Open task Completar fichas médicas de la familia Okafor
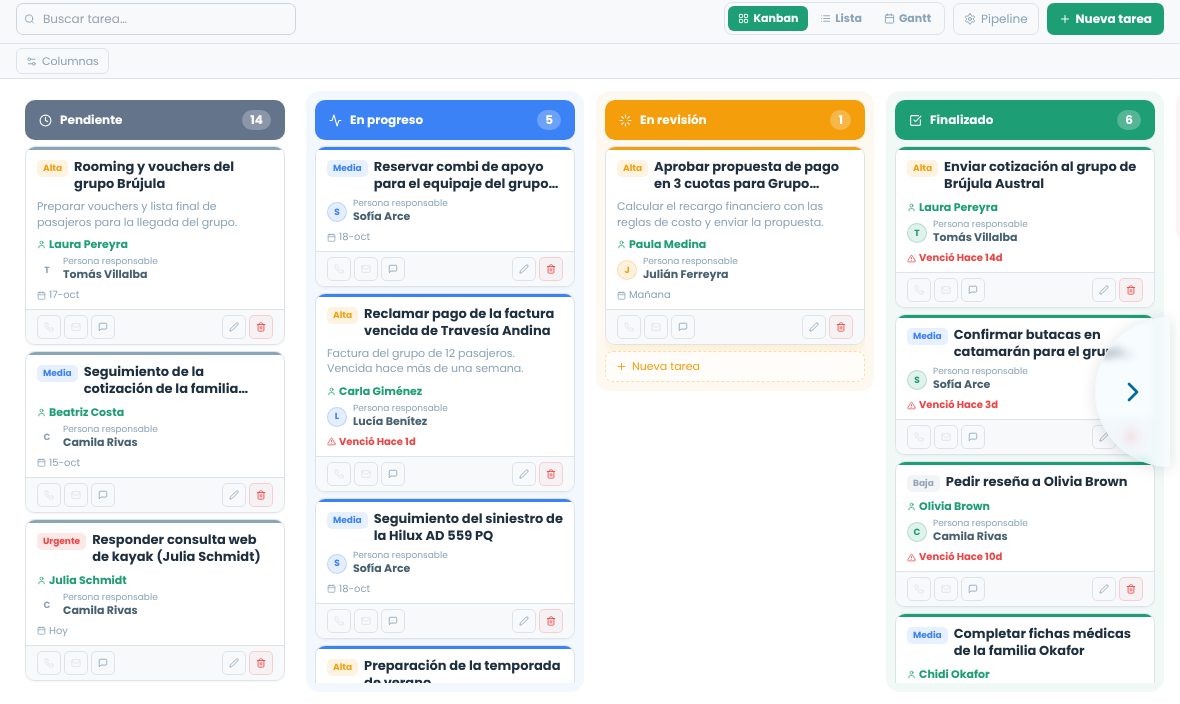 coord(1042,642)
